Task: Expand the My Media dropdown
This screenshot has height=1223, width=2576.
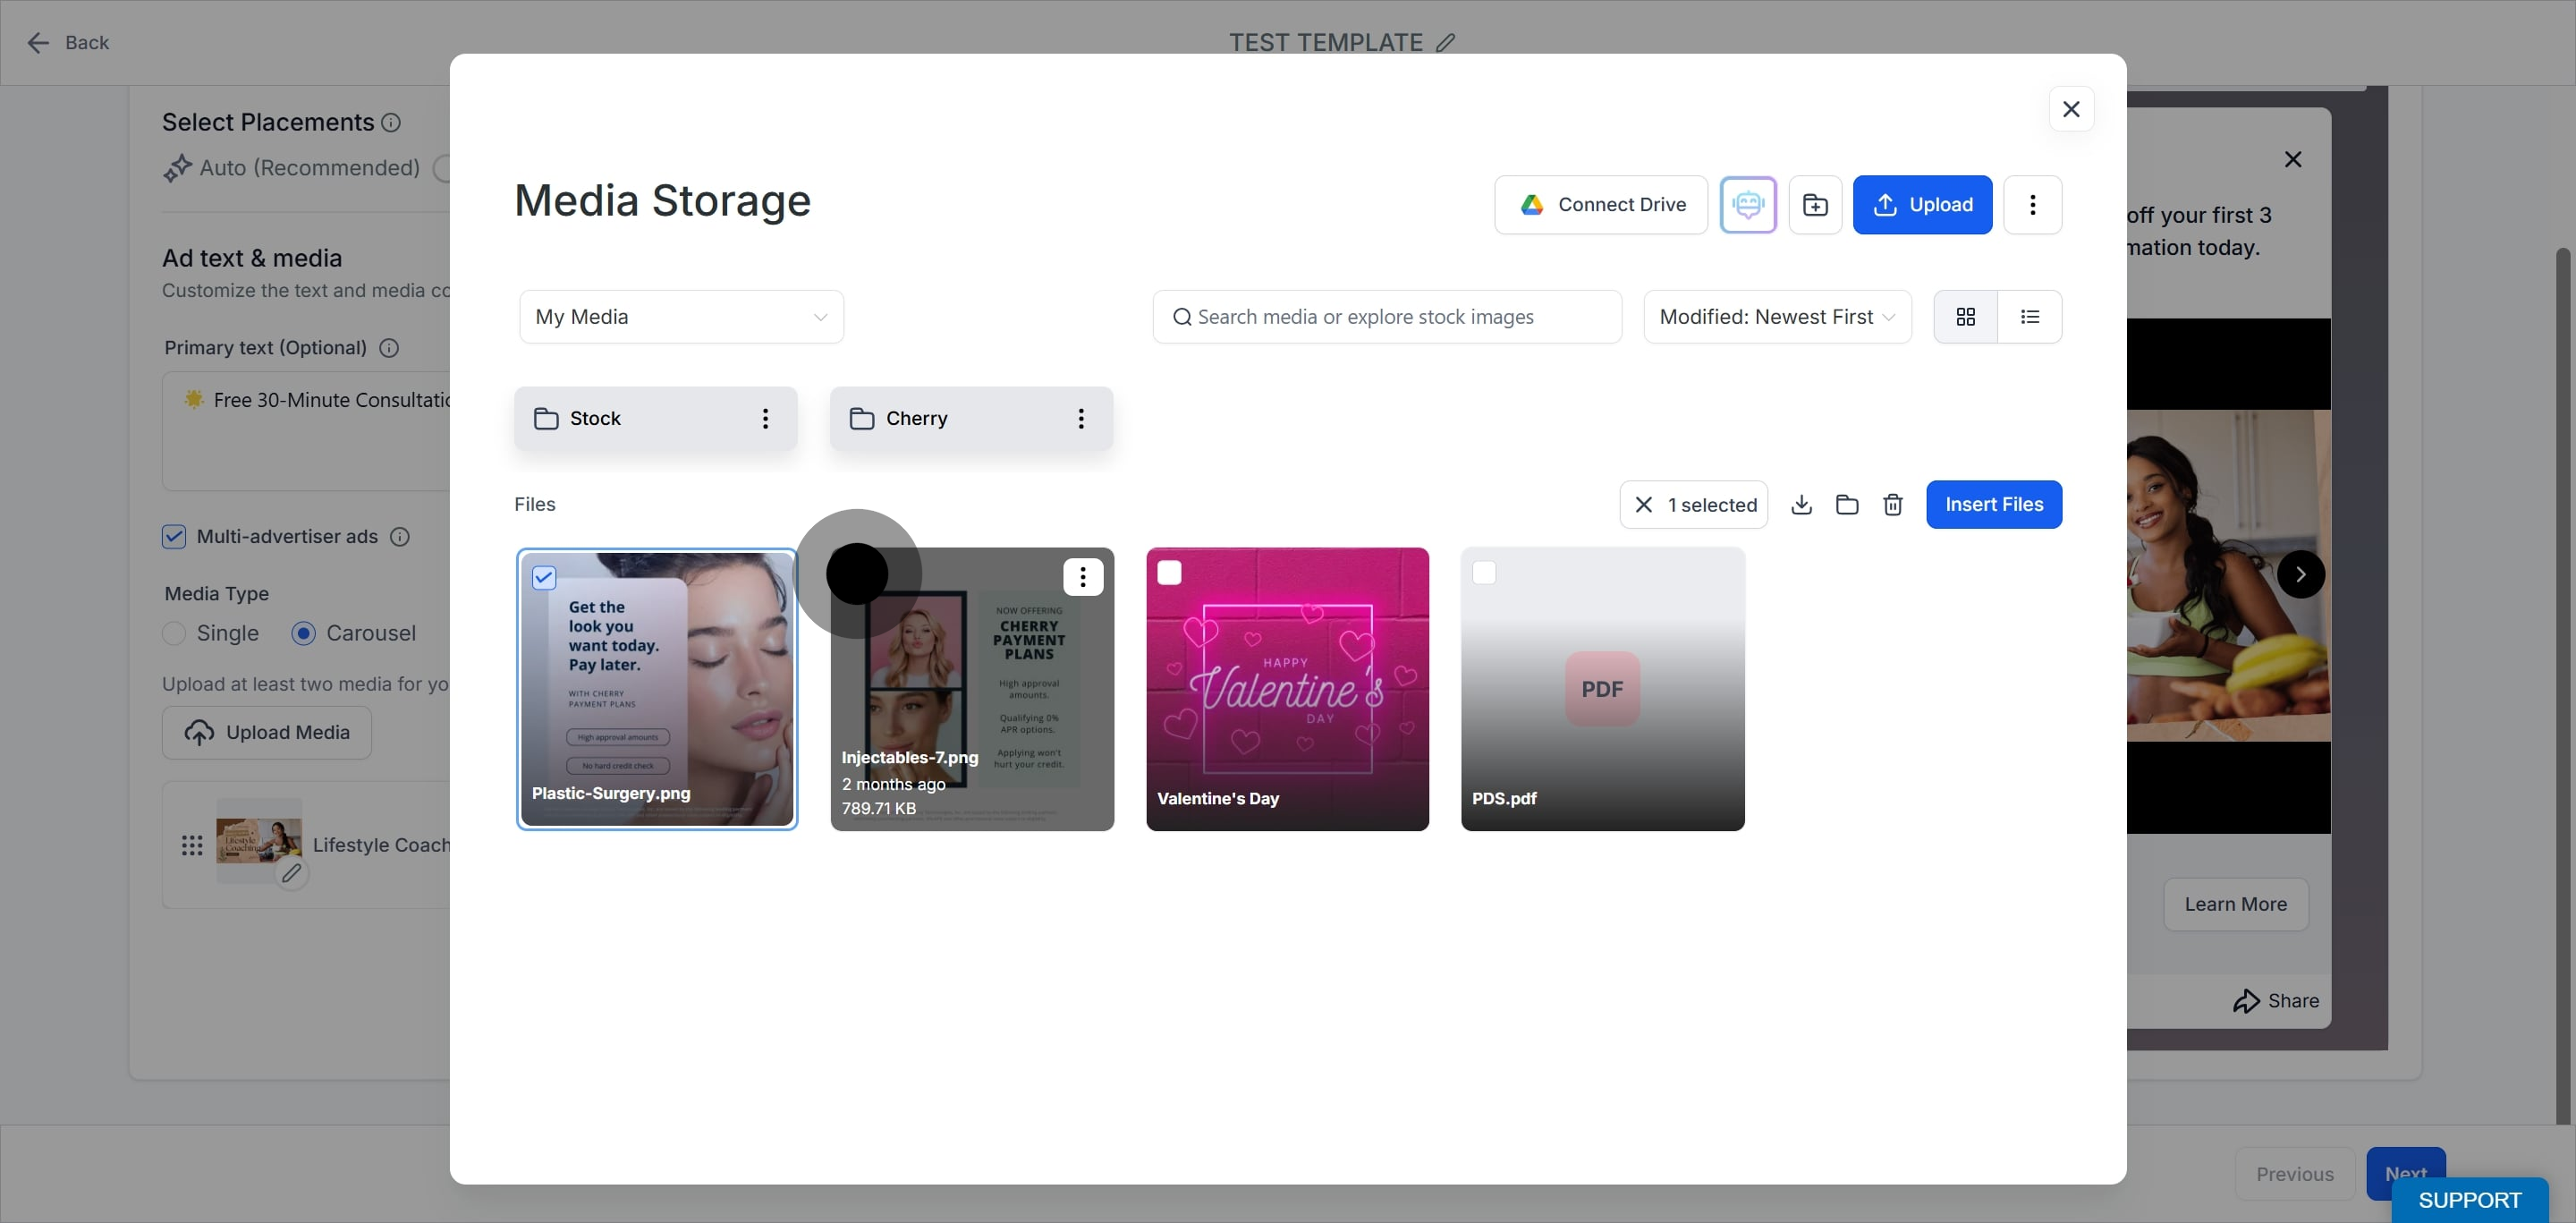Action: 681,317
